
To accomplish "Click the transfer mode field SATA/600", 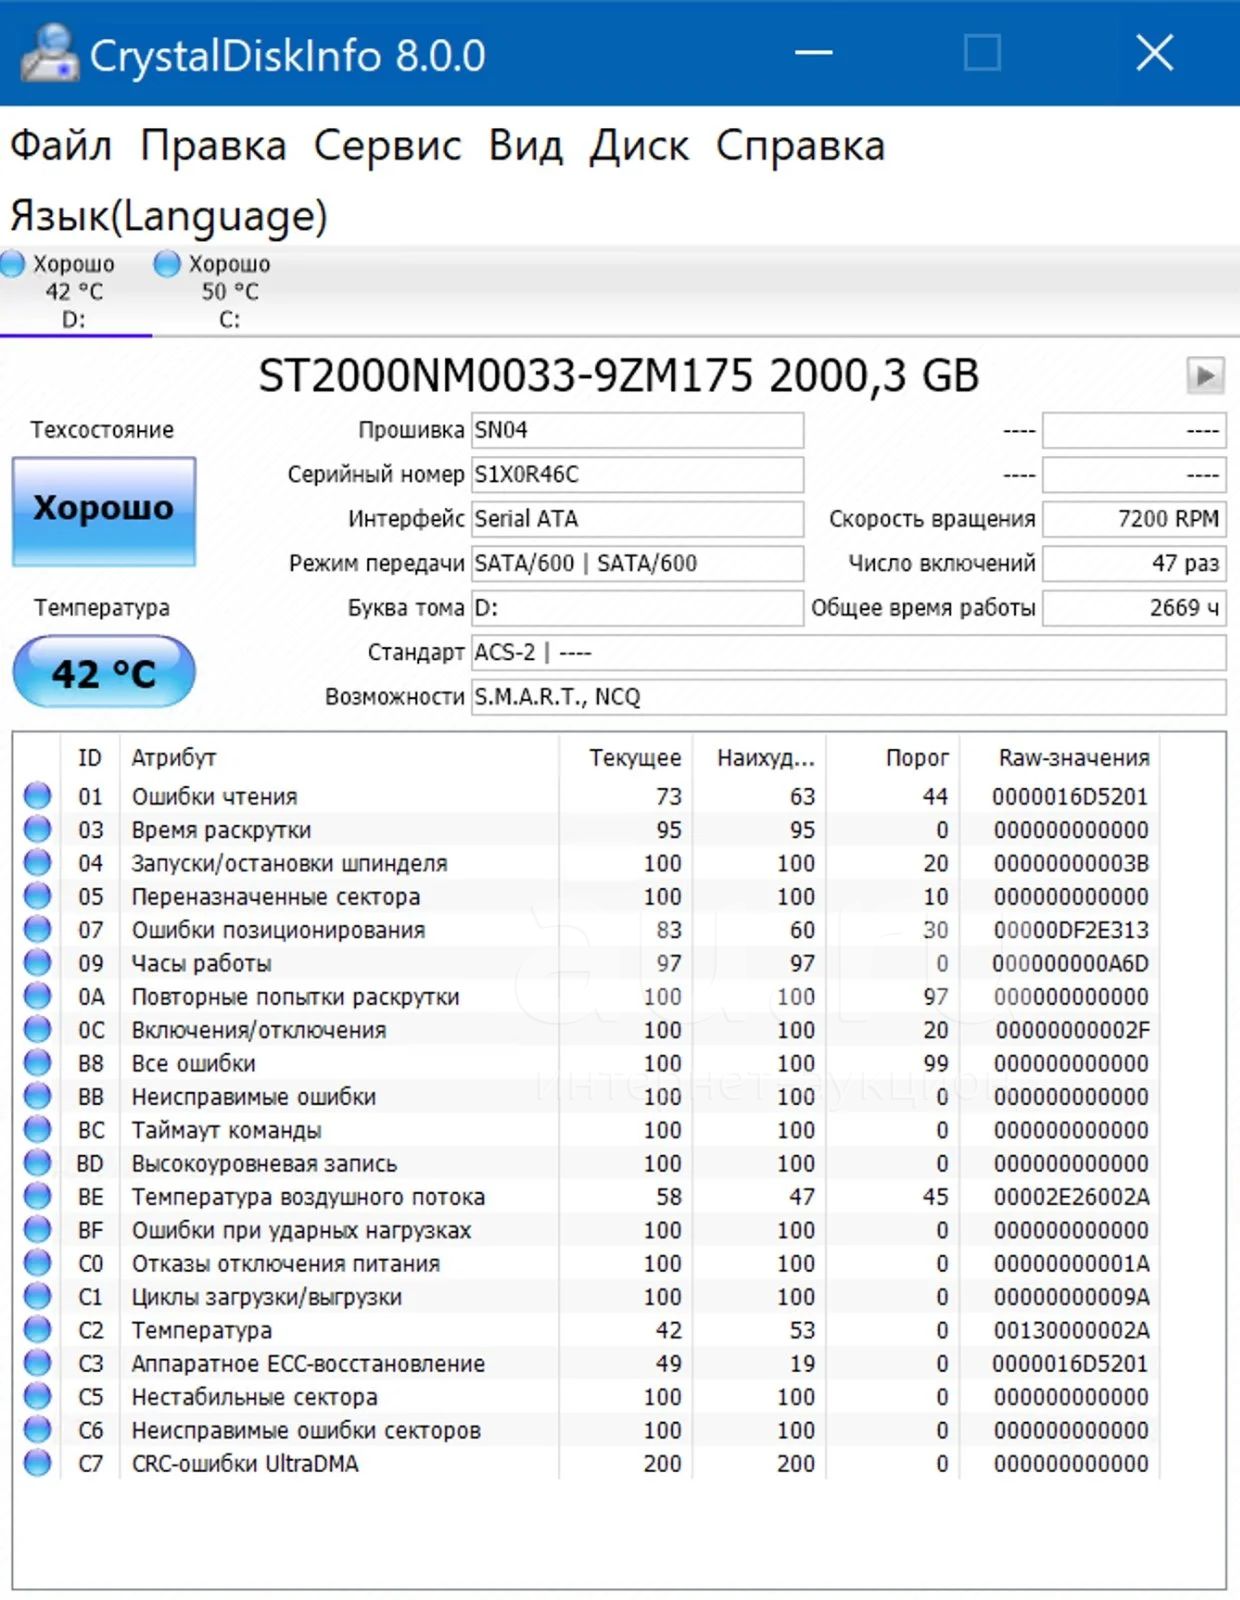I will [638, 563].
